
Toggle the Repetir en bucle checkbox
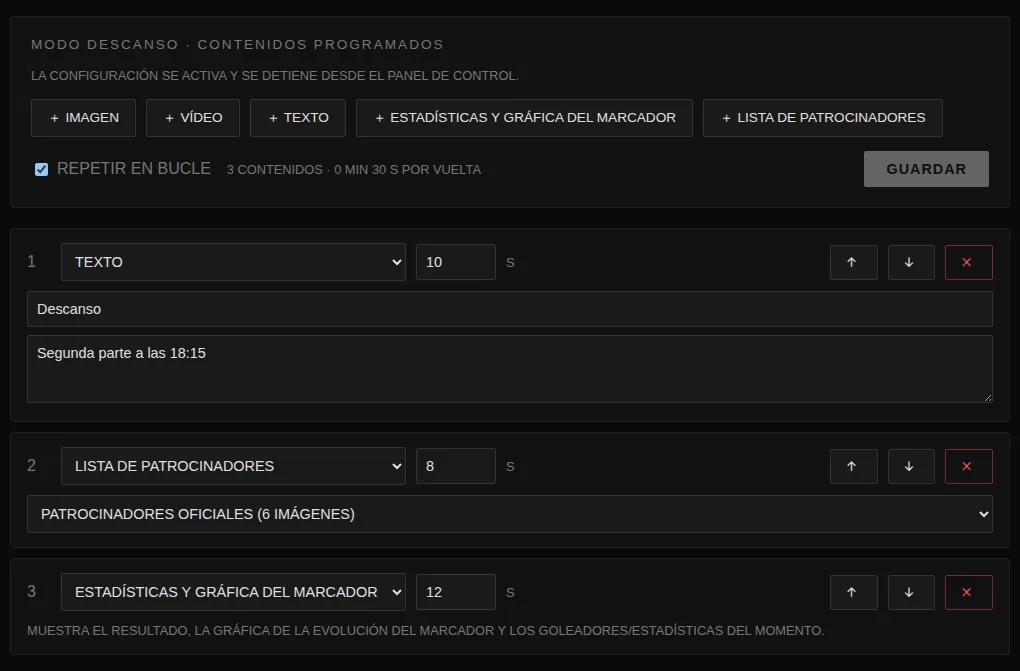(x=42, y=169)
